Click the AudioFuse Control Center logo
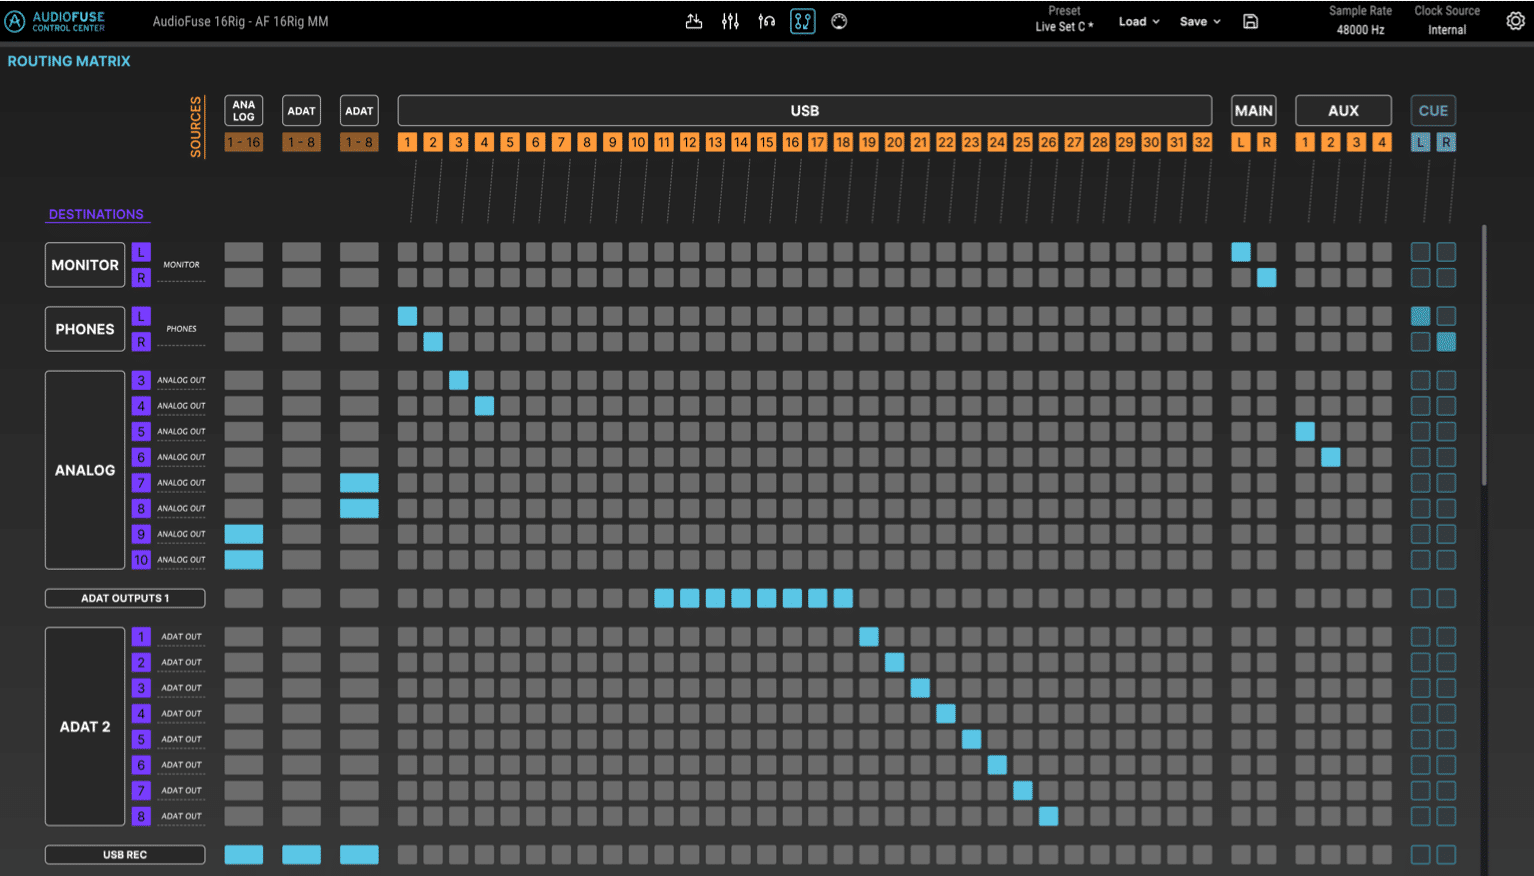Screen dimensions: 1534x876 point(56,21)
